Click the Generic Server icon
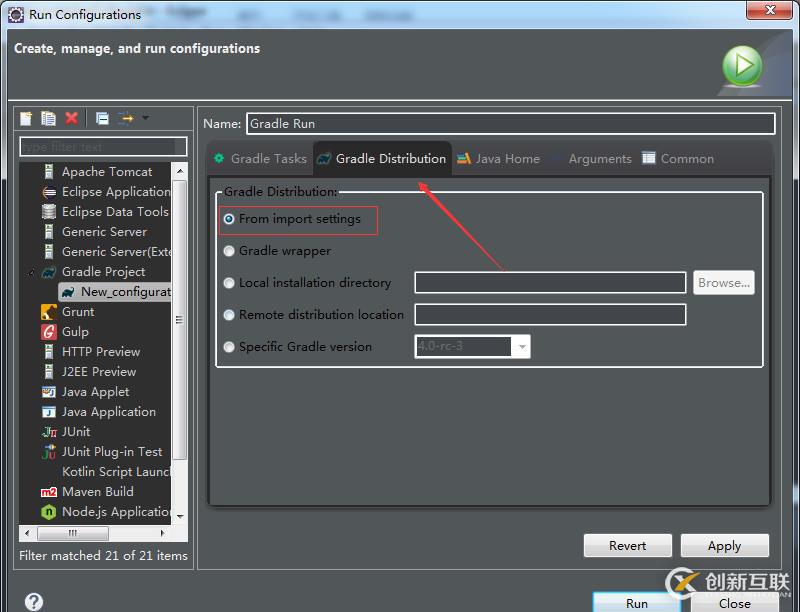Image resolution: width=800 pixels, height=612 pixels. click(x=48, y=232)
